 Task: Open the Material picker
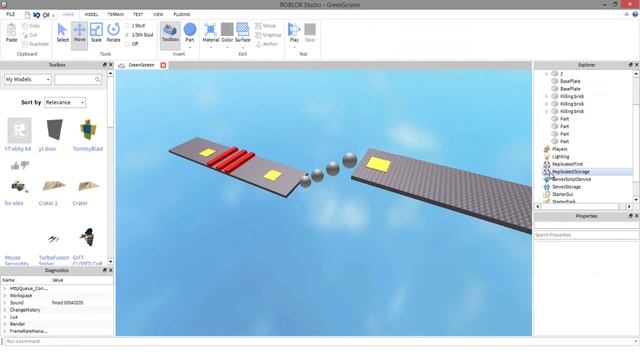tap(211, 33)
